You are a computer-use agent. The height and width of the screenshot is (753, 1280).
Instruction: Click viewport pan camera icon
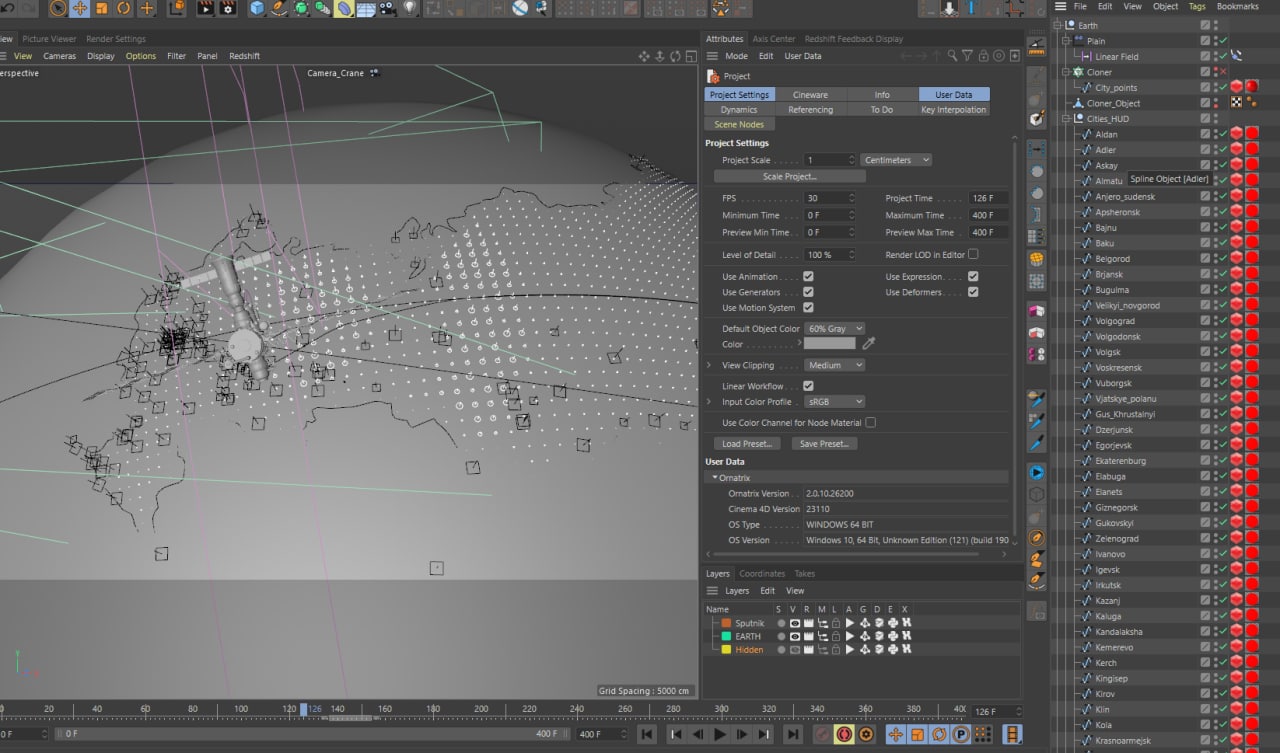coord(645,56)
